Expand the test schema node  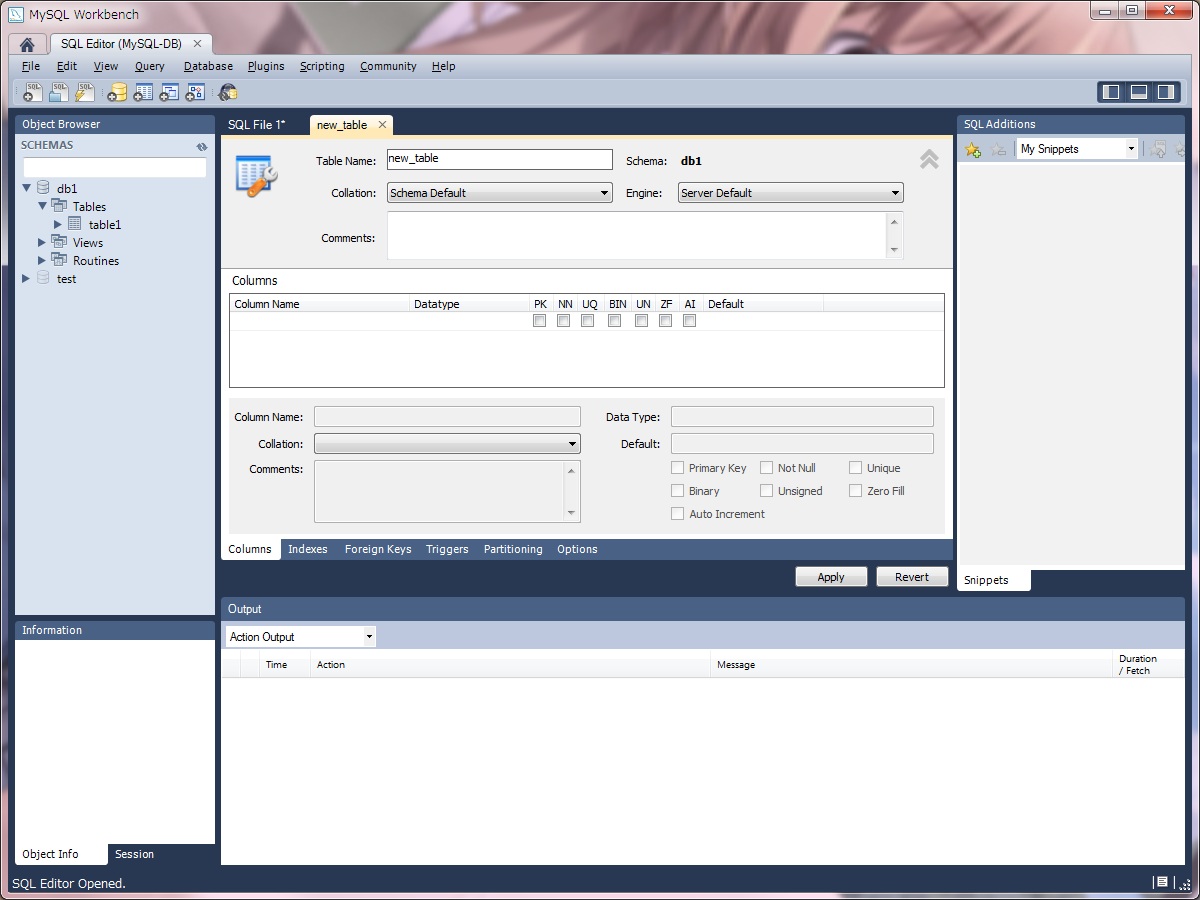(x=26, y=278)
